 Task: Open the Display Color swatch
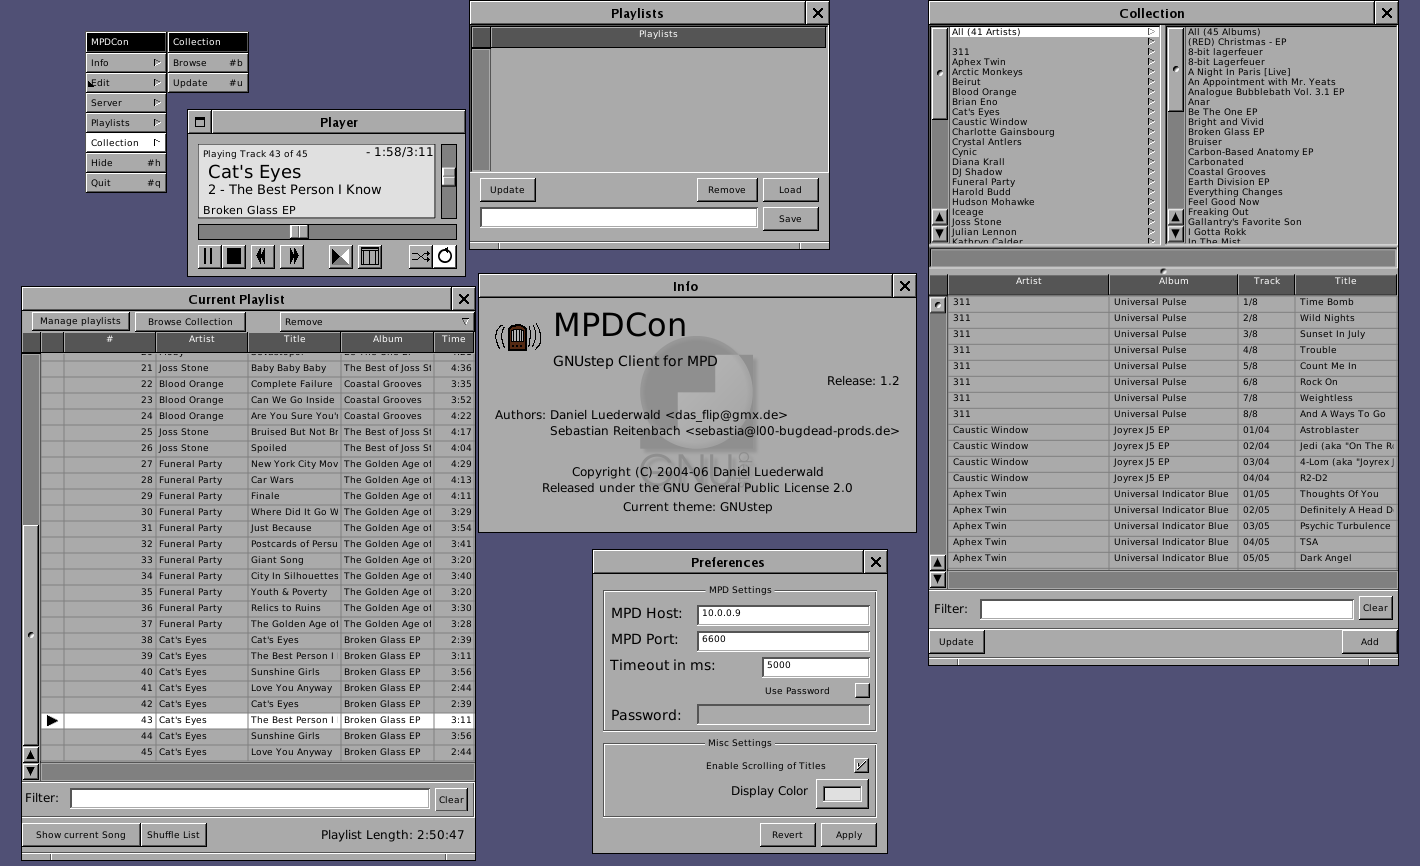point(842,793)
